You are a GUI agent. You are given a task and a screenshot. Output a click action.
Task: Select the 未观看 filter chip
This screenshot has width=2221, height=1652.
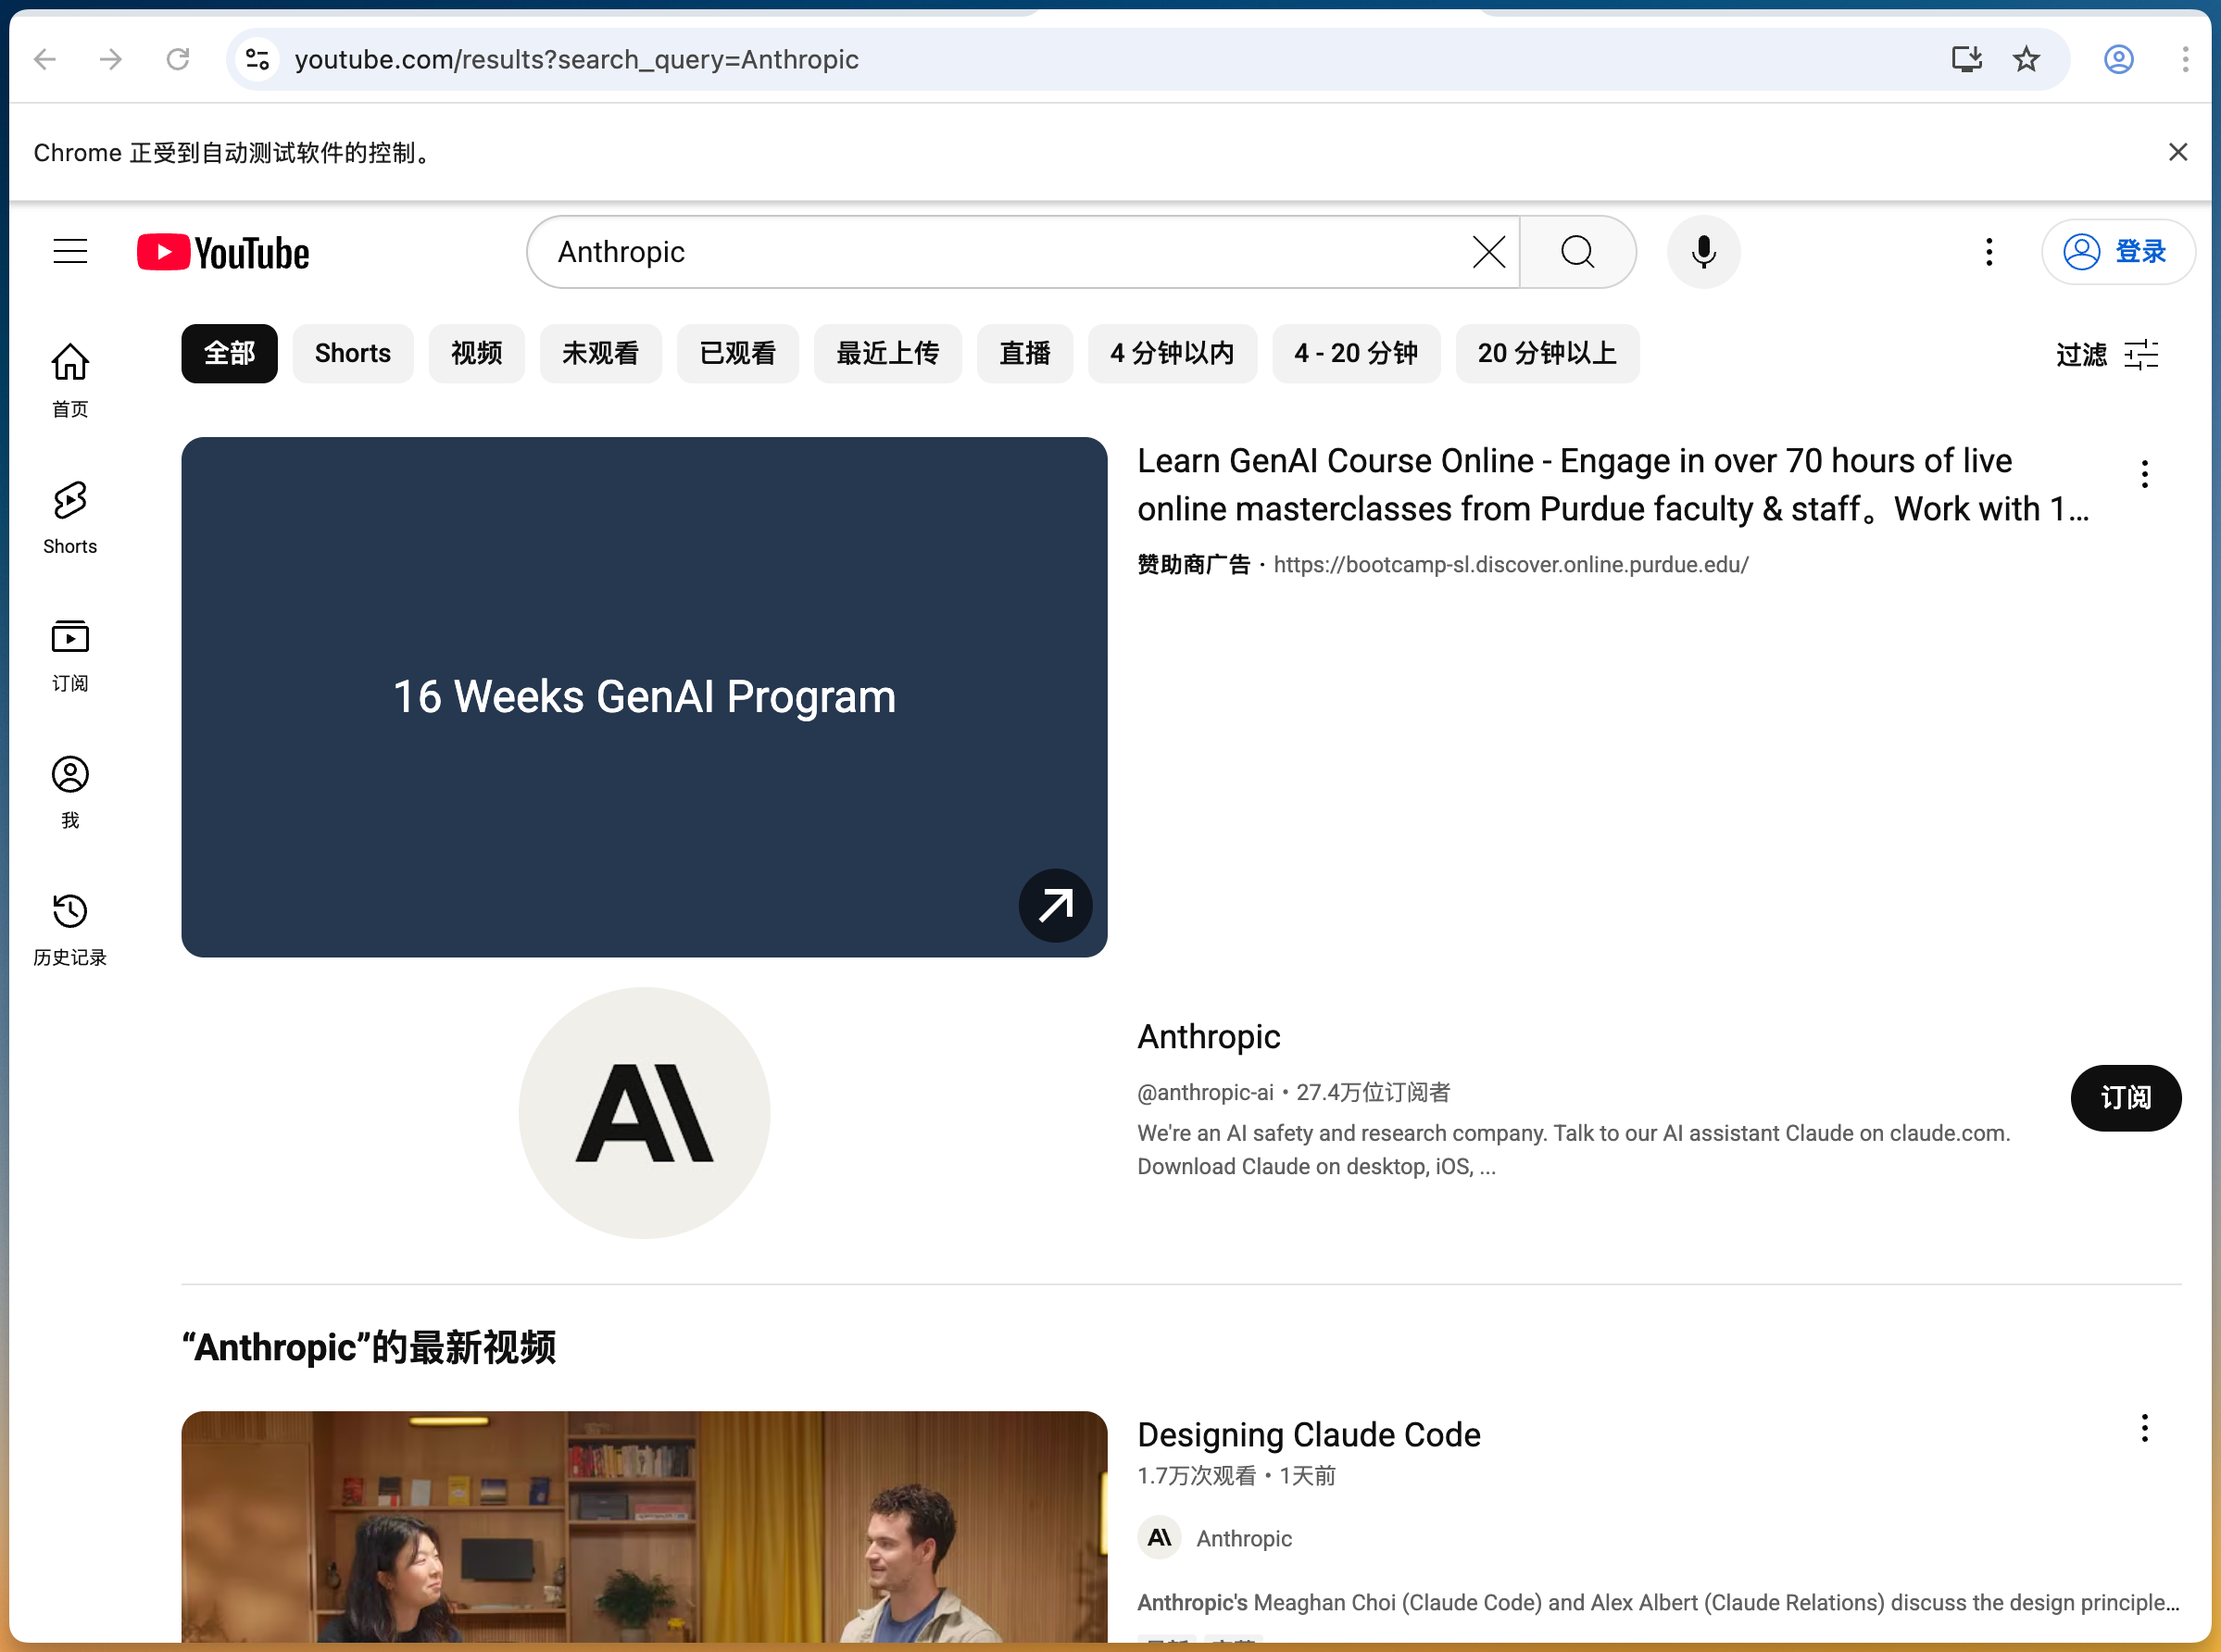600,353
